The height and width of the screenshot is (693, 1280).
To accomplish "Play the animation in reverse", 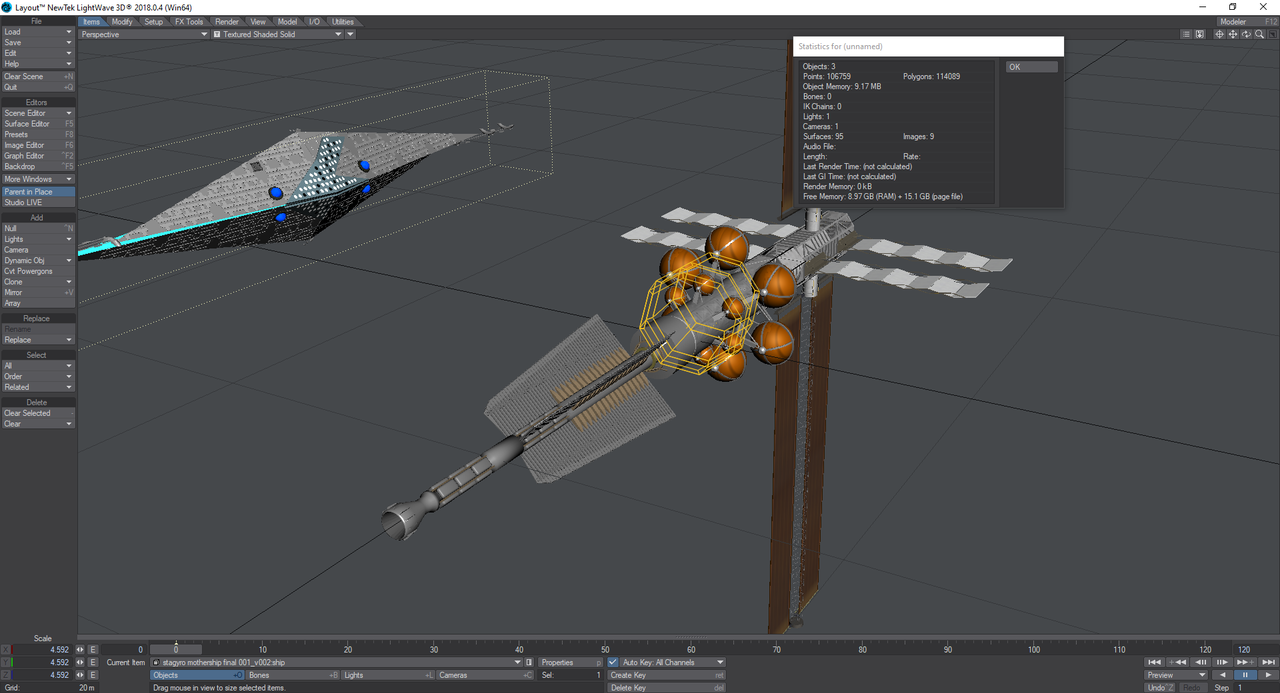I will pos(1222,675).
